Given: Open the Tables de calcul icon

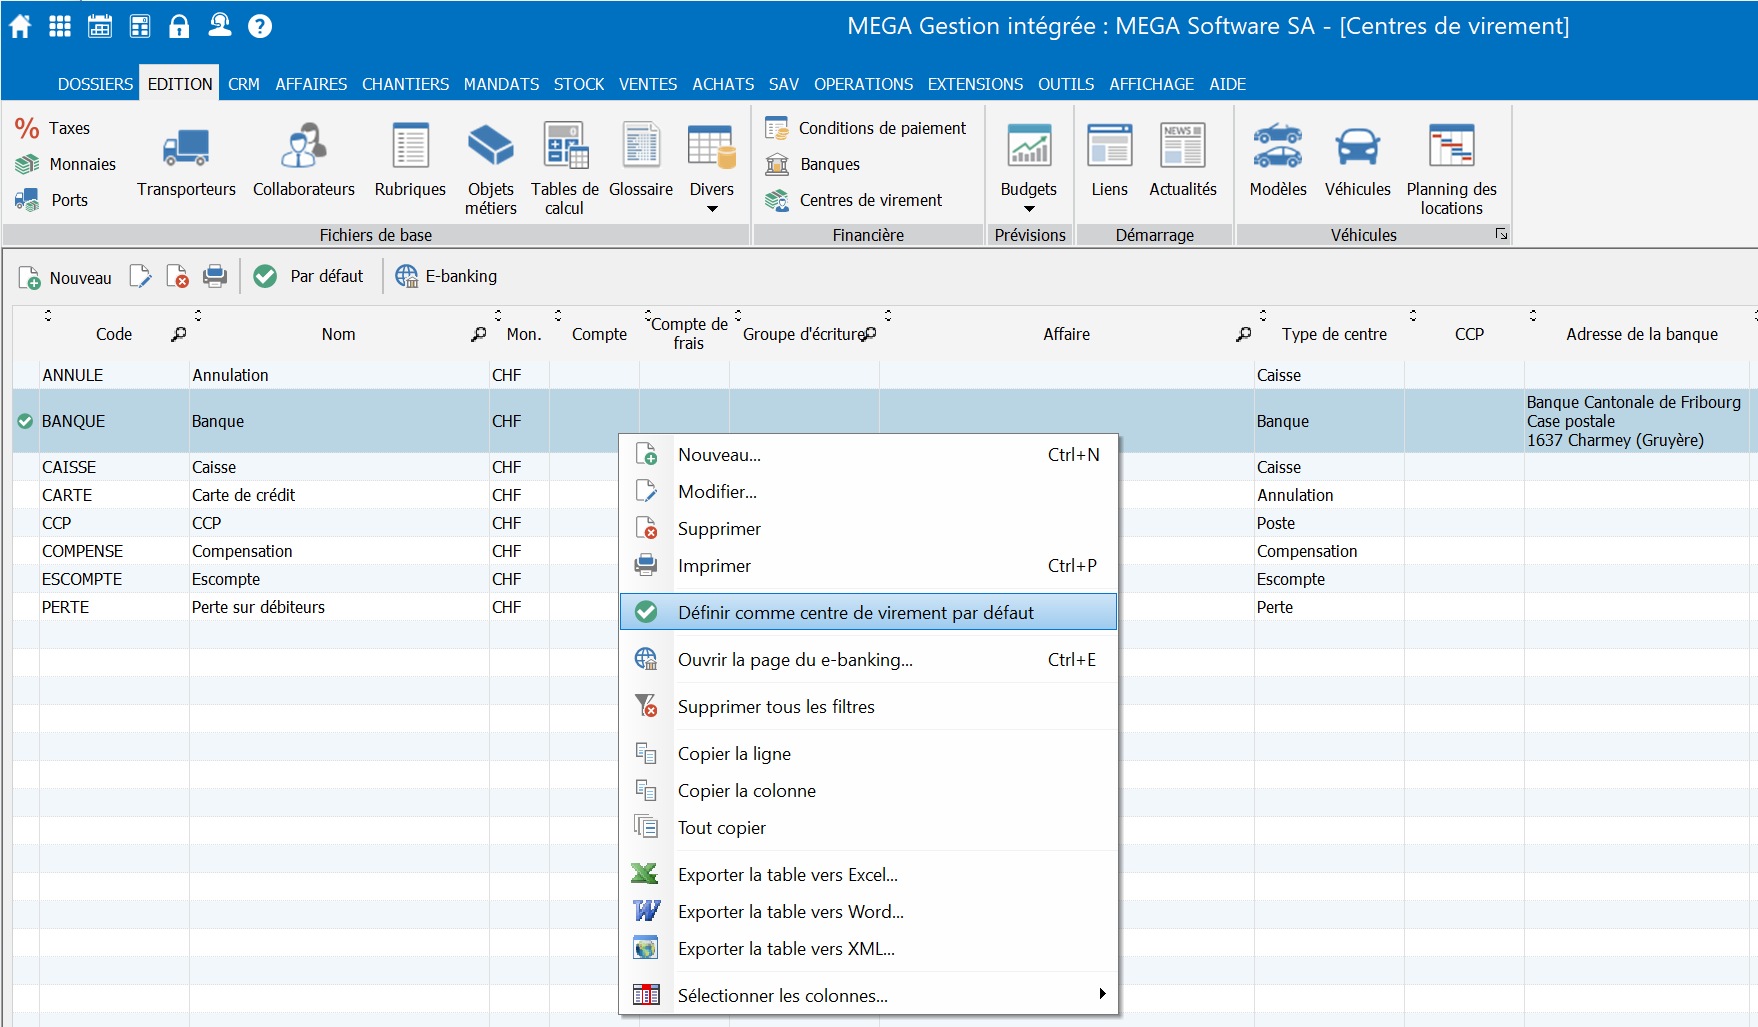Looking at the screenshot, I should click(565, 168).
